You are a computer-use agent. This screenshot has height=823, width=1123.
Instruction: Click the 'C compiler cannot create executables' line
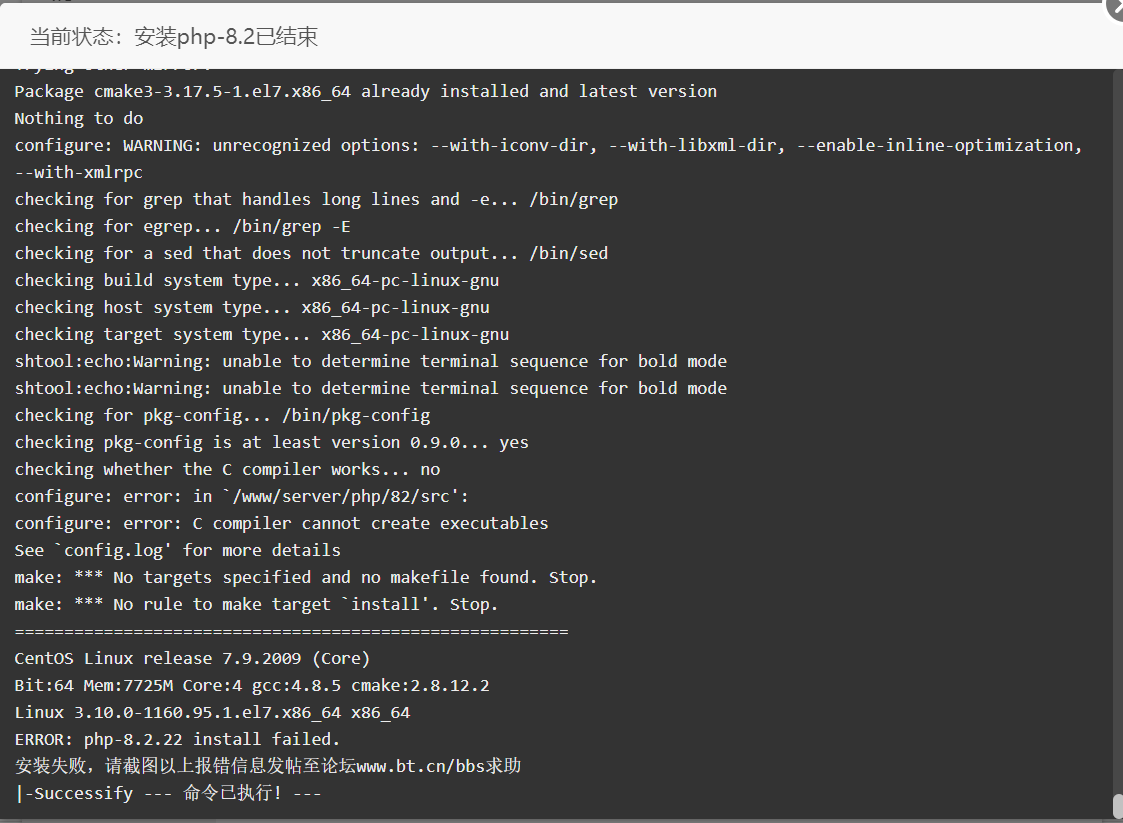click(281, 524)
